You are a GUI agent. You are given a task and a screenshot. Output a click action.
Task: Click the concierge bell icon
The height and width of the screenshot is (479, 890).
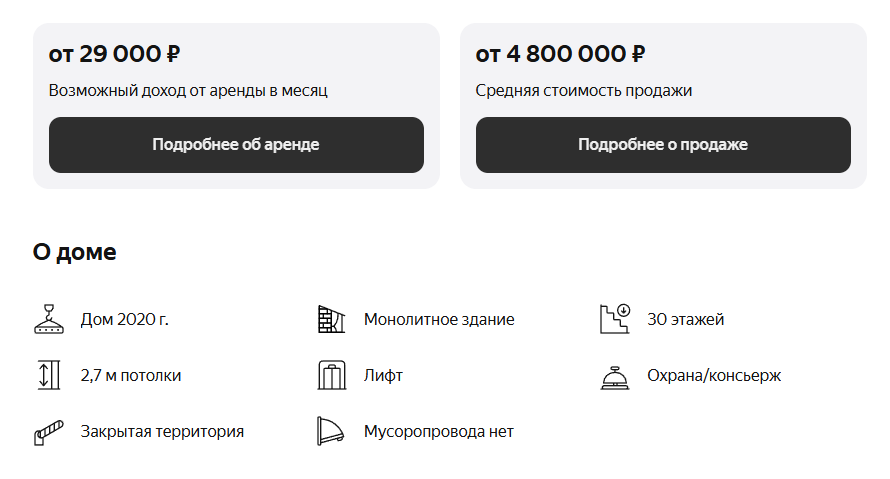click(615, 377)
